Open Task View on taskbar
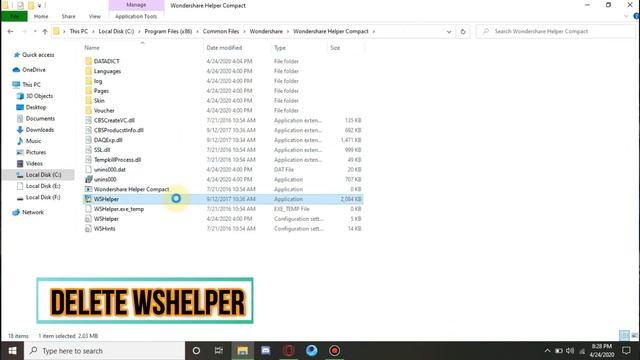This screenshot has height=360, width=640. click(x=219, y=351)
